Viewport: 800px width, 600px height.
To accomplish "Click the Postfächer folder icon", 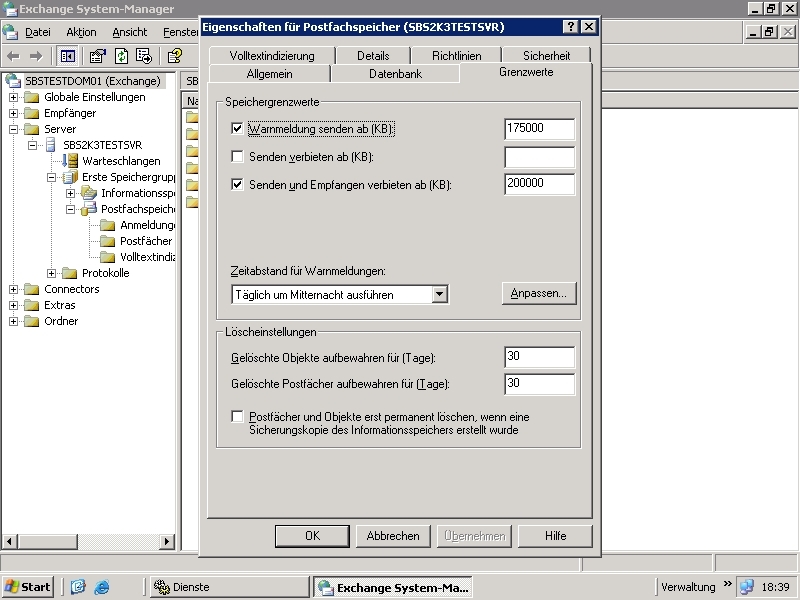I will pyautogui.click(x=108, y=241).
